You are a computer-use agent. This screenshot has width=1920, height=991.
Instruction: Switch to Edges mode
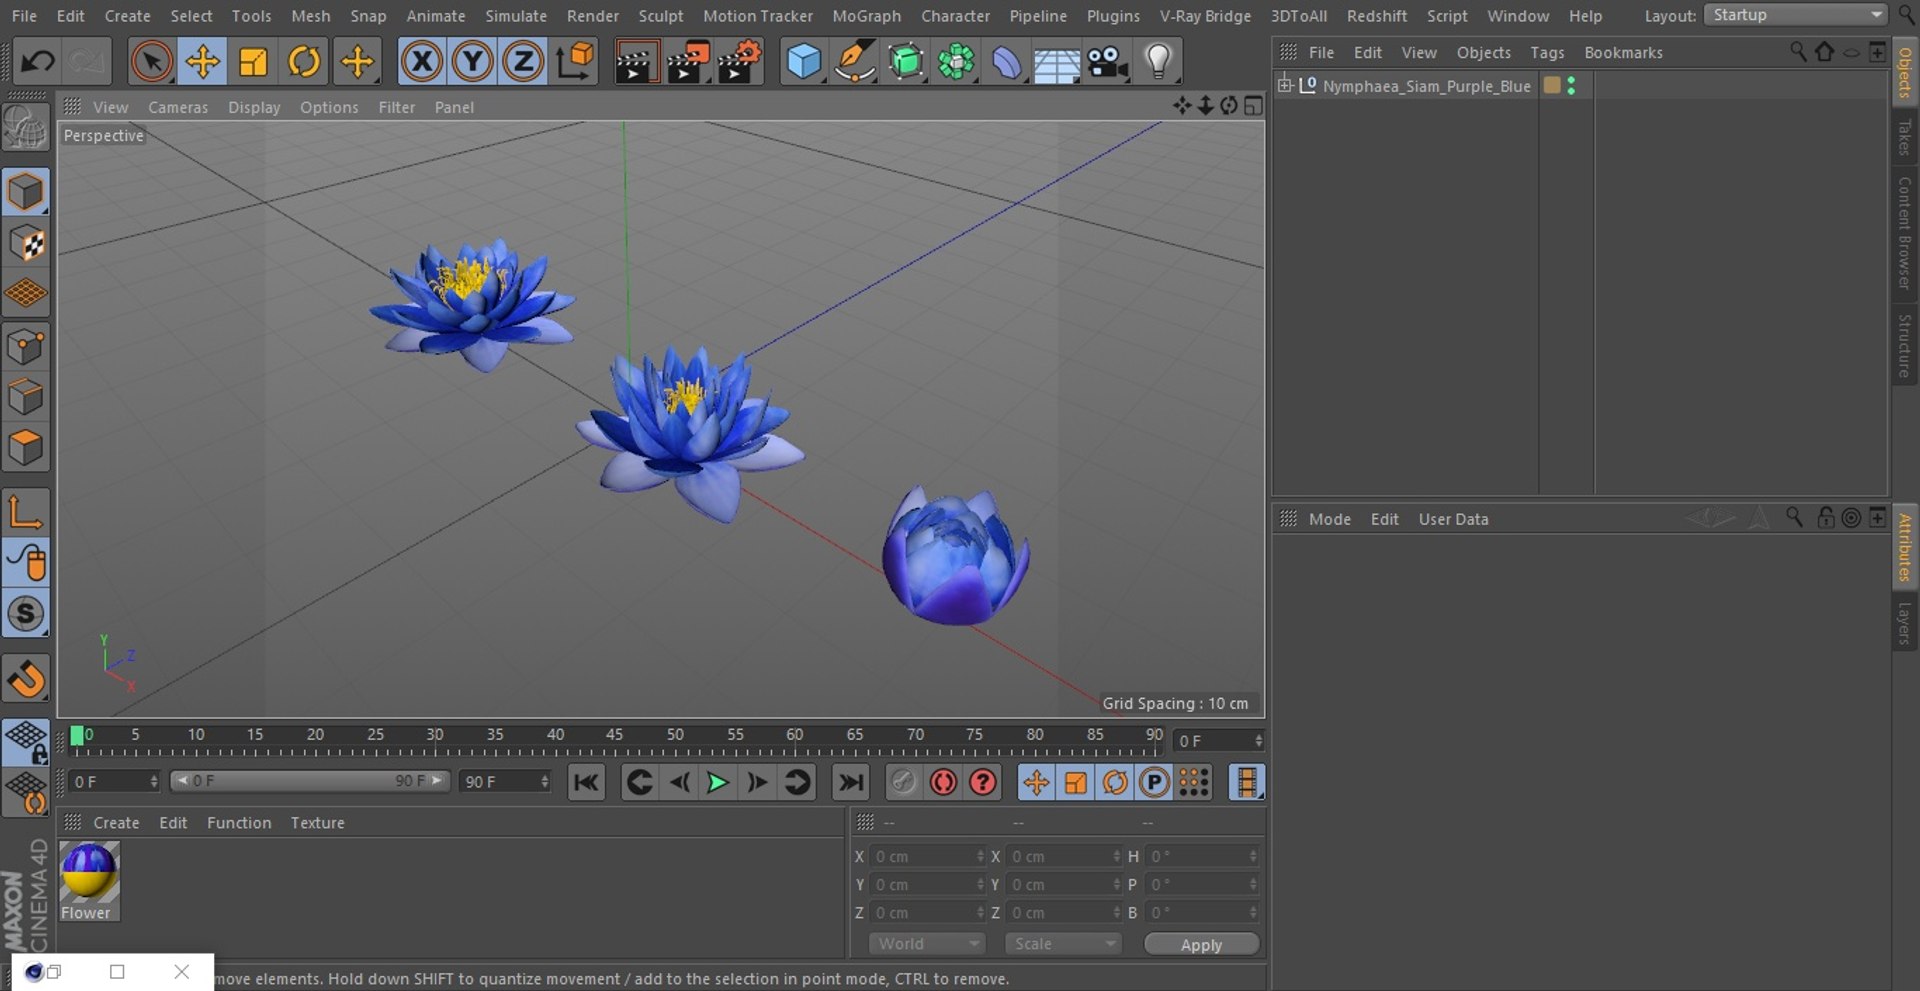[x=26, y=397]
